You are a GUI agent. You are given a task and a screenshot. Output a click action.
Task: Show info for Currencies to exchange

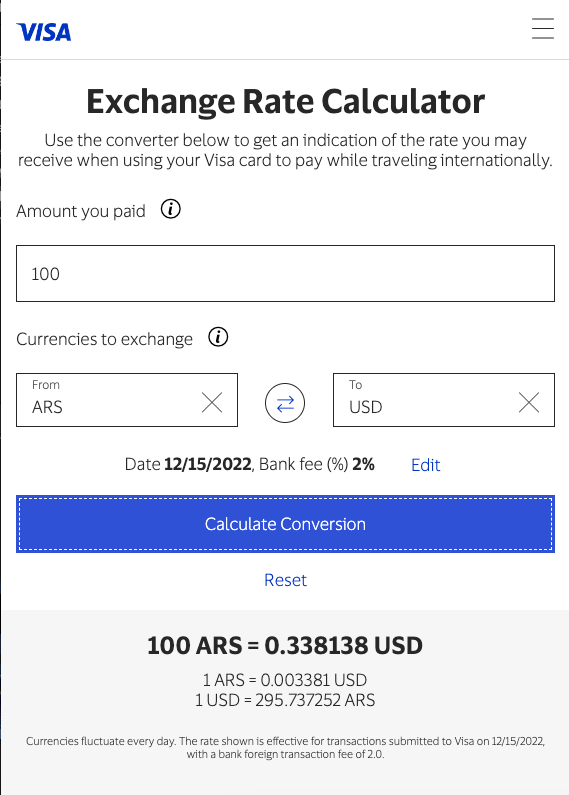(x=218, y=337)
